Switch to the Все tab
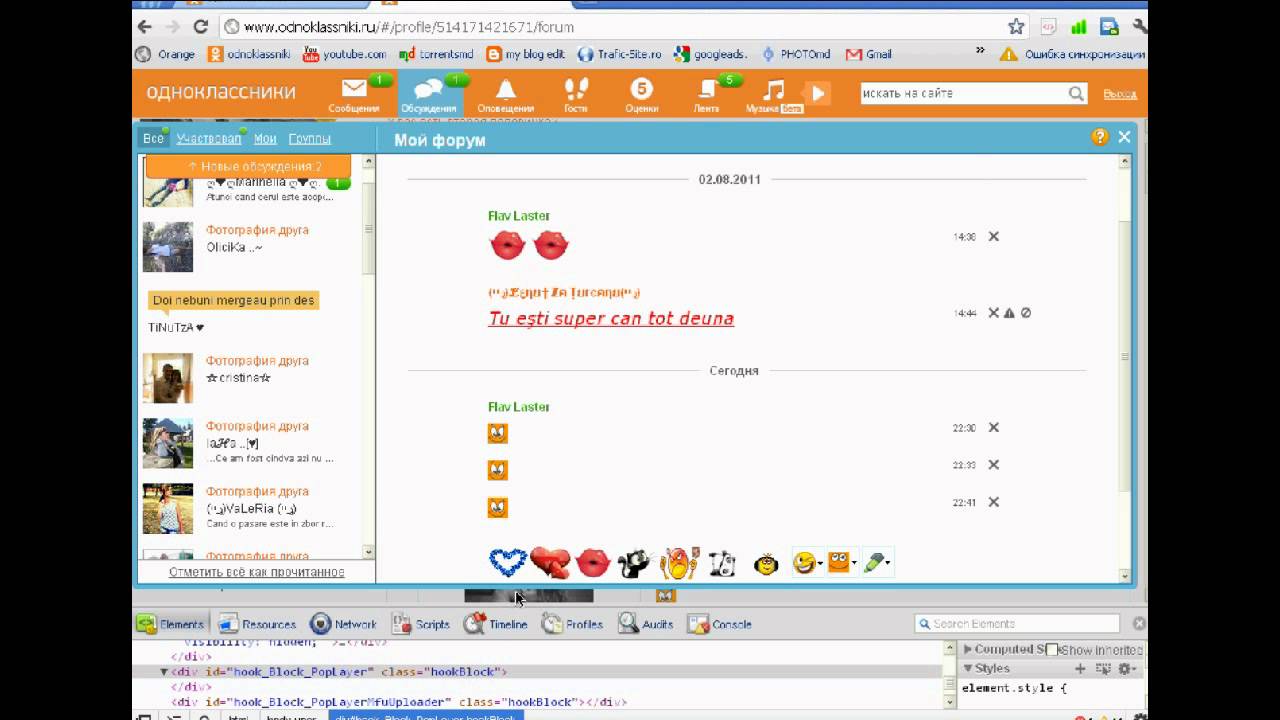Image resolution: width=1280 pixels, height=720 pixels. coord(153,139)
